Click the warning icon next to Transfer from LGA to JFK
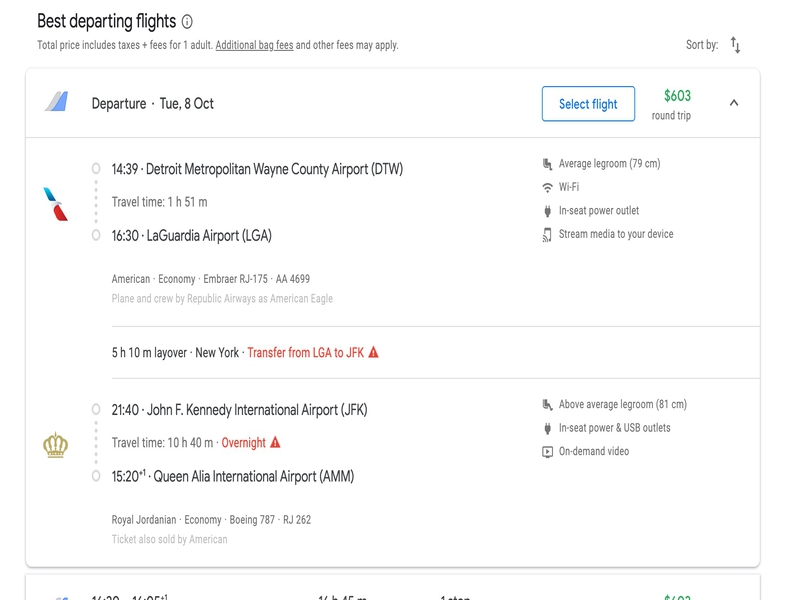800x600 pixels. pos(373,352)
